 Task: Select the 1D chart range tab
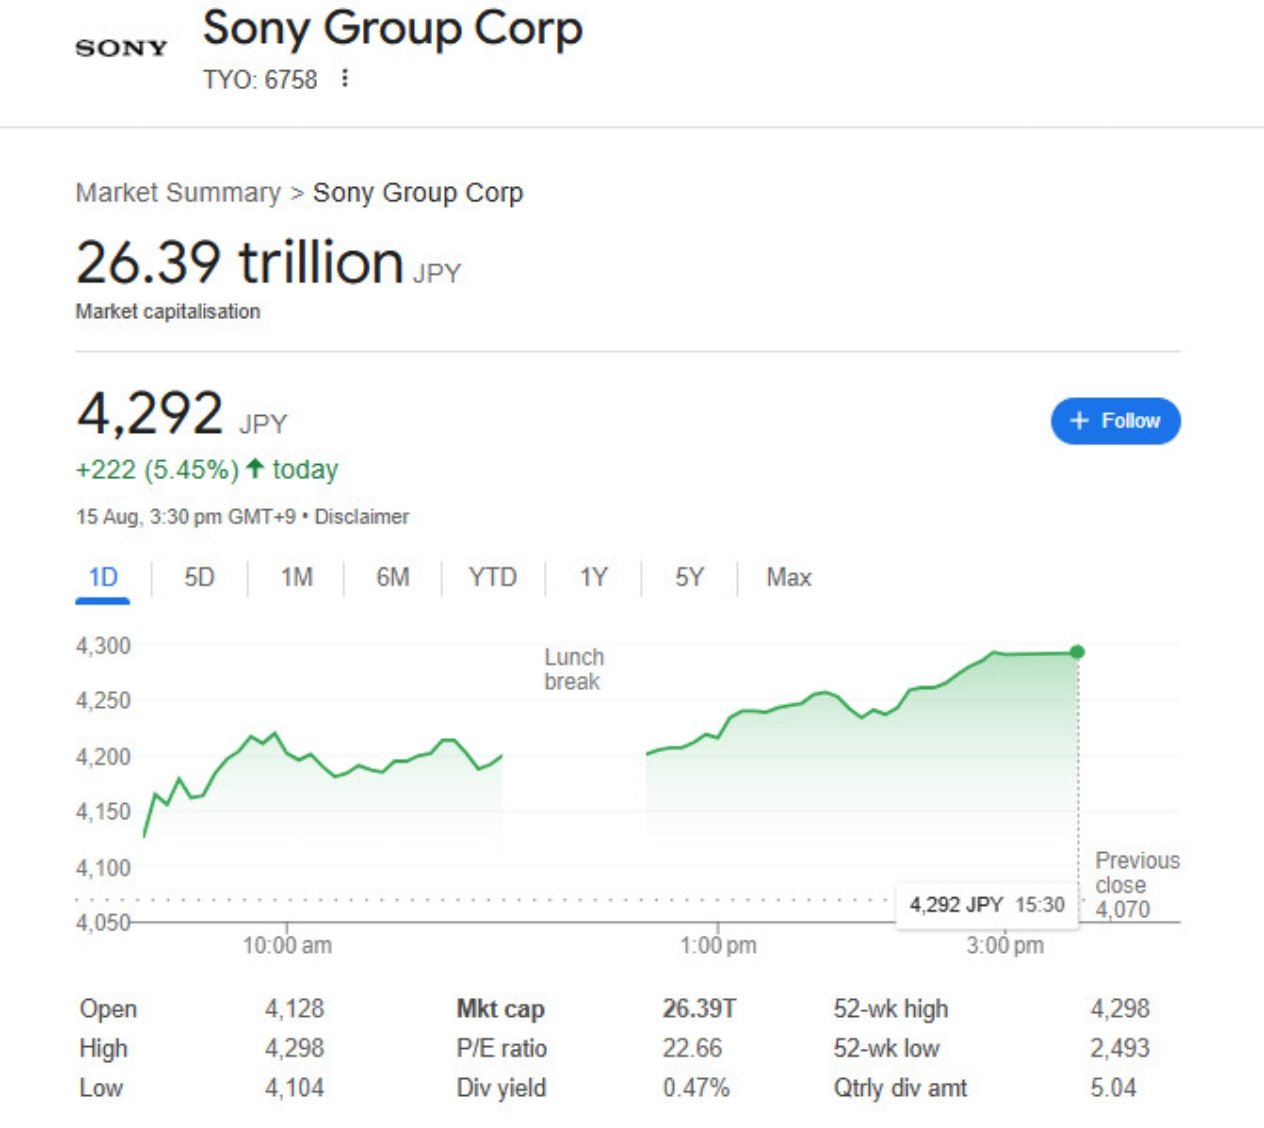tap(103, 578)
